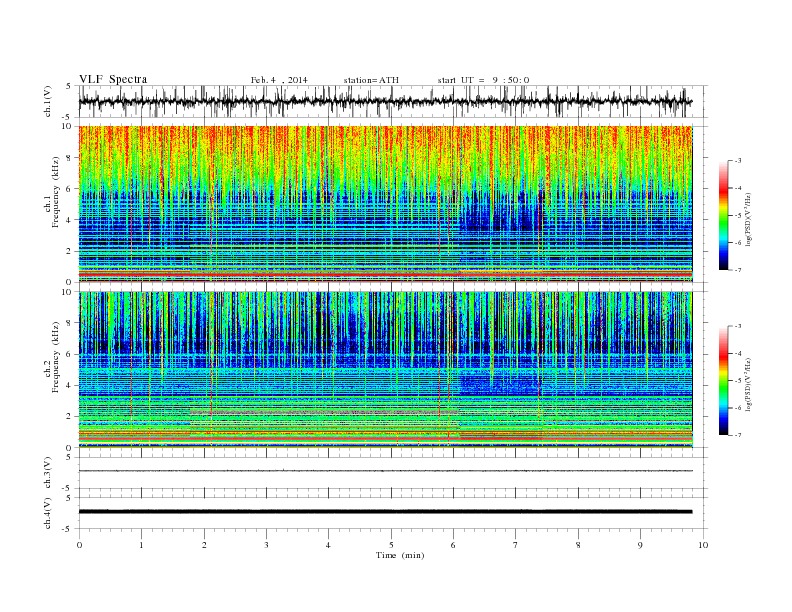
Task: Click the ch.3 flat waveform trace
Action: (x=385, y=471)
